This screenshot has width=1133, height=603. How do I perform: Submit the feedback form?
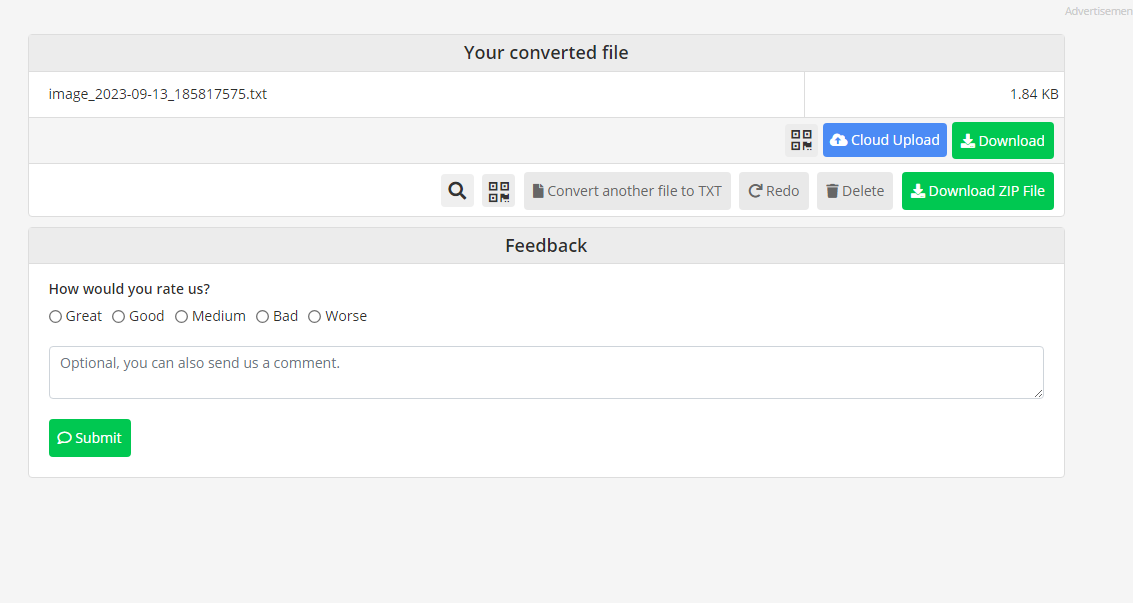tap(90, 438)
